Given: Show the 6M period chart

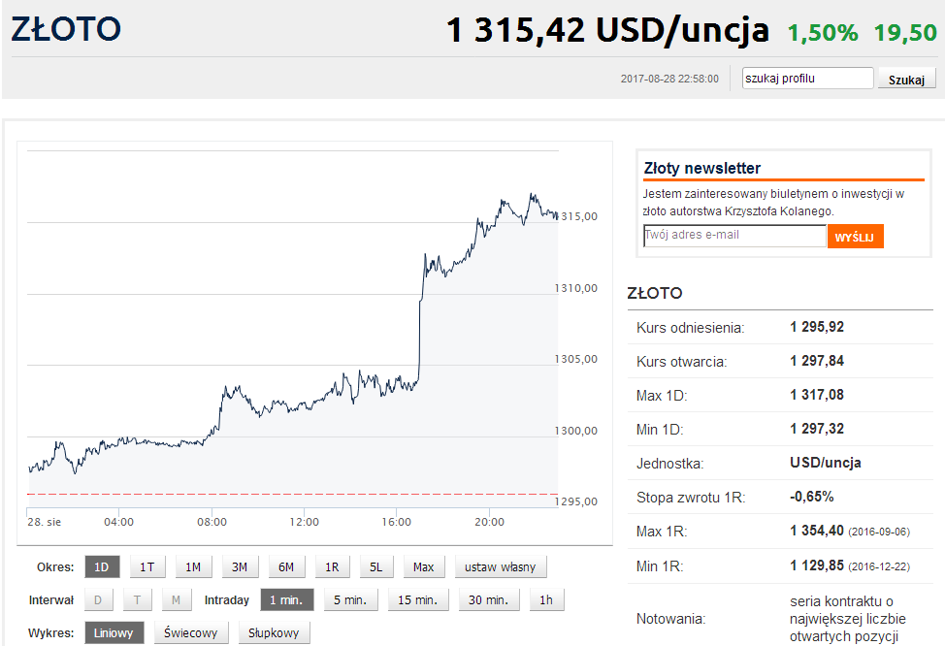Looking at the screenshot, I should (x=286, y=567).
